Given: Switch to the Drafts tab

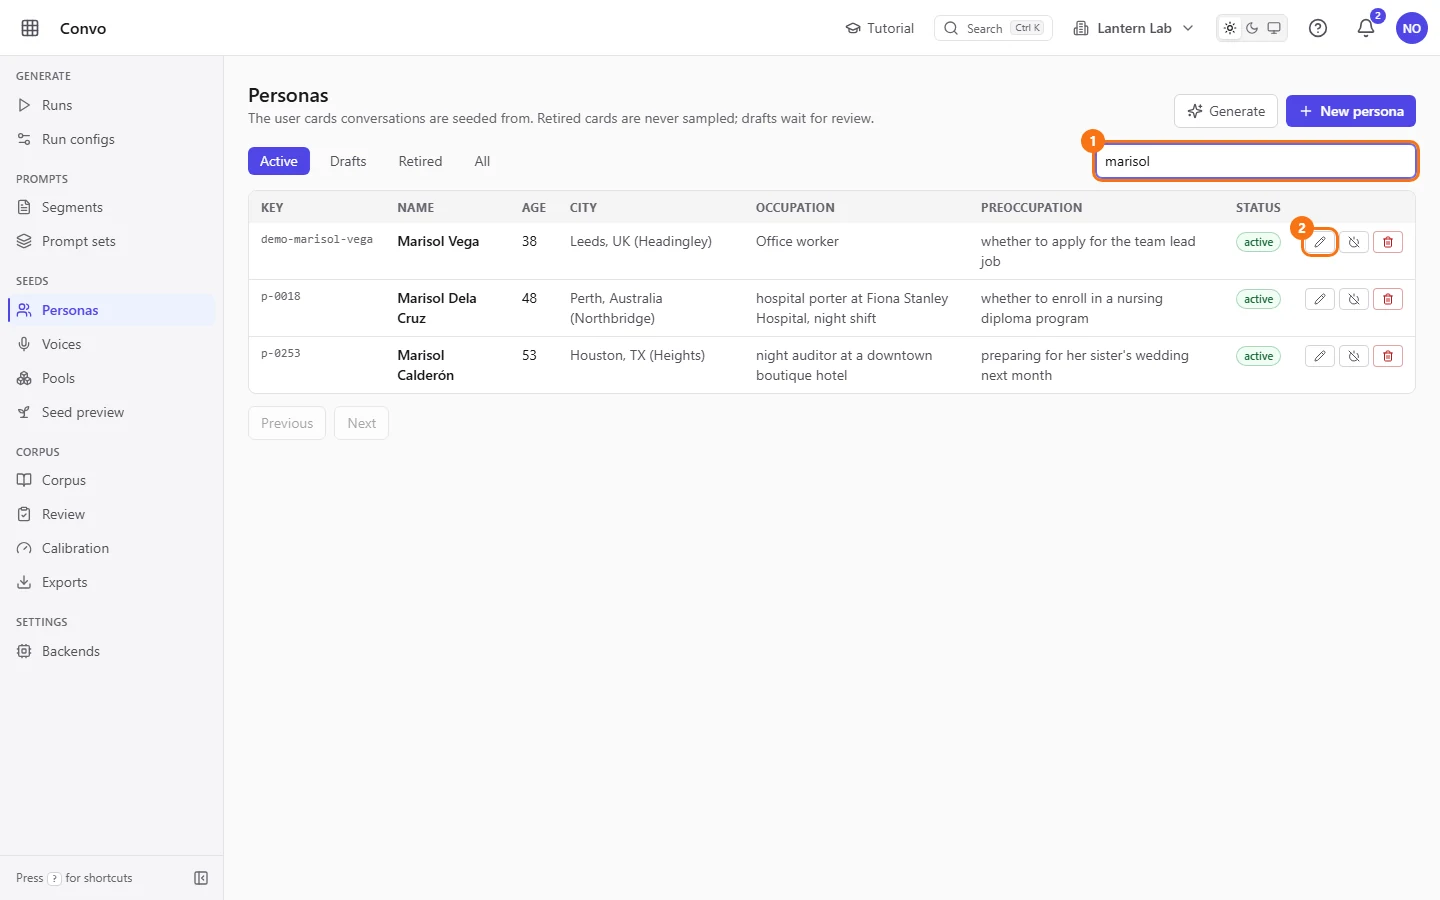Looking at the screenshot, I should (x=348, y=161).
